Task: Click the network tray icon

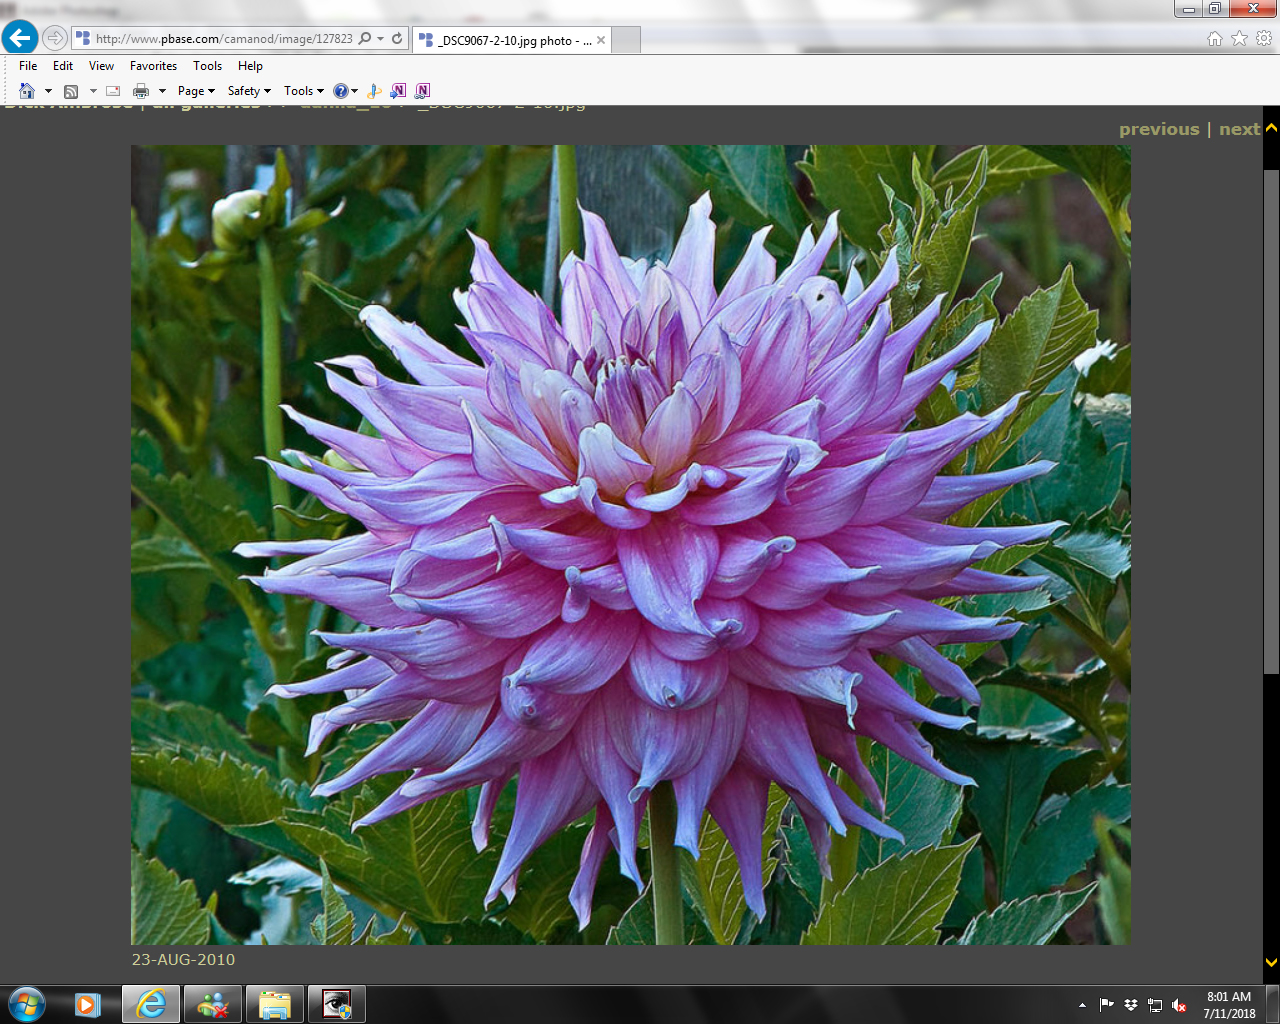Action: pos(1155,1005)
